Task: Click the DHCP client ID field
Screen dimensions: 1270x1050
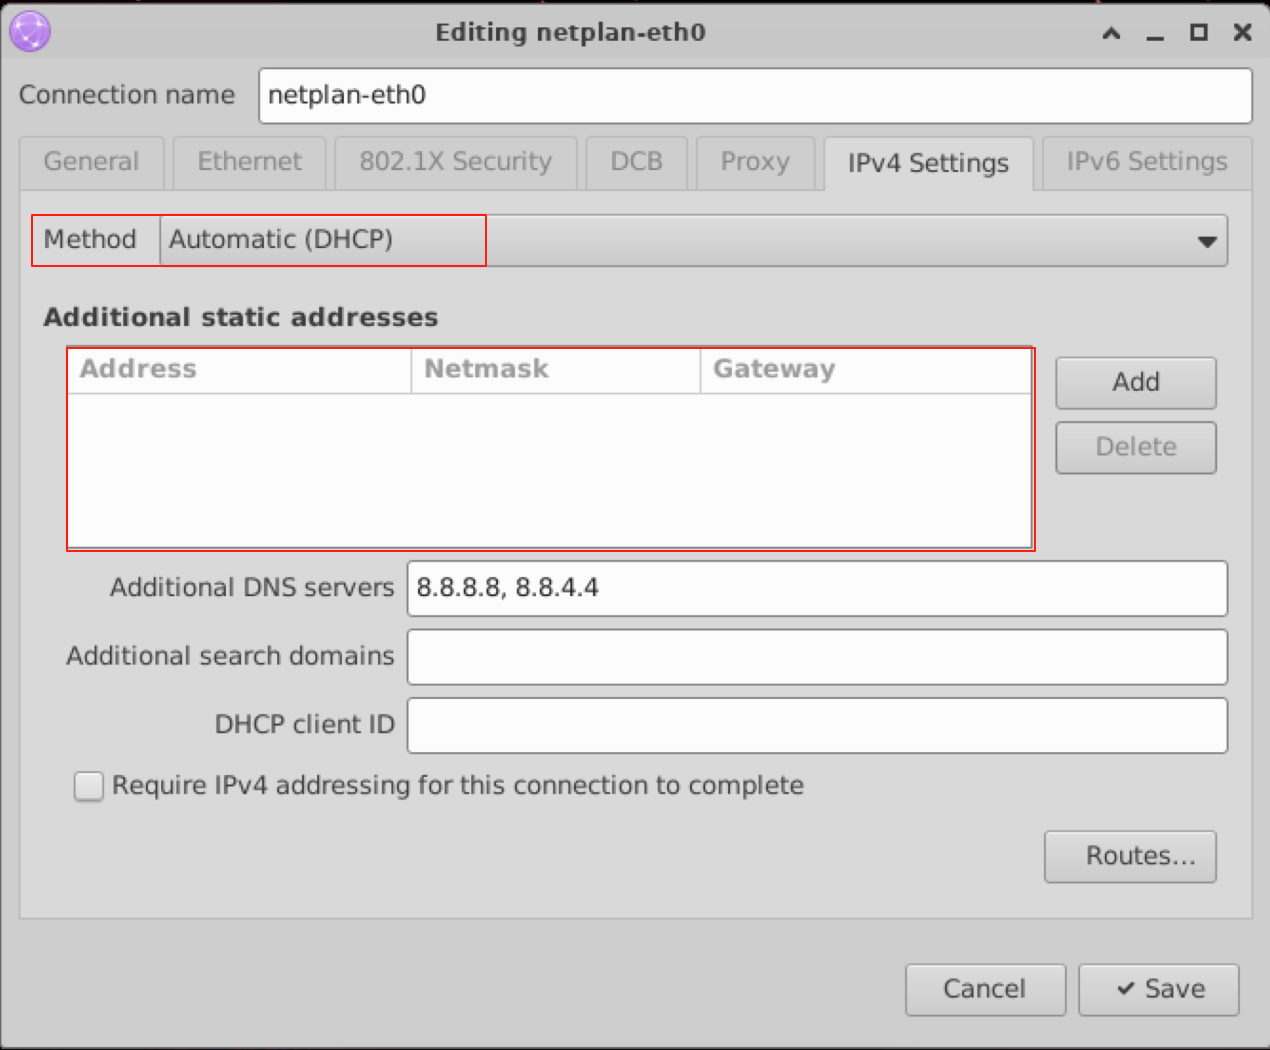Action: (x=817, y=726)
